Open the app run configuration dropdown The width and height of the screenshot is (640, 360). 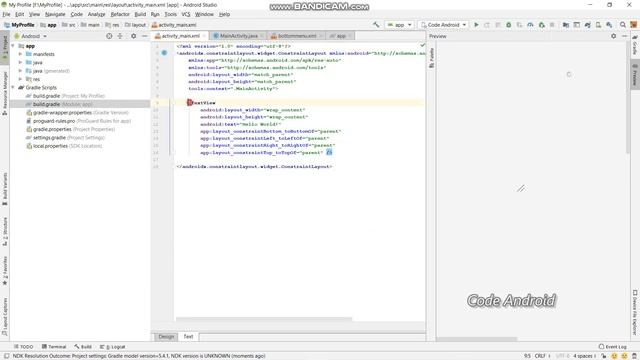pyautogui.click(x=400, y=25)
